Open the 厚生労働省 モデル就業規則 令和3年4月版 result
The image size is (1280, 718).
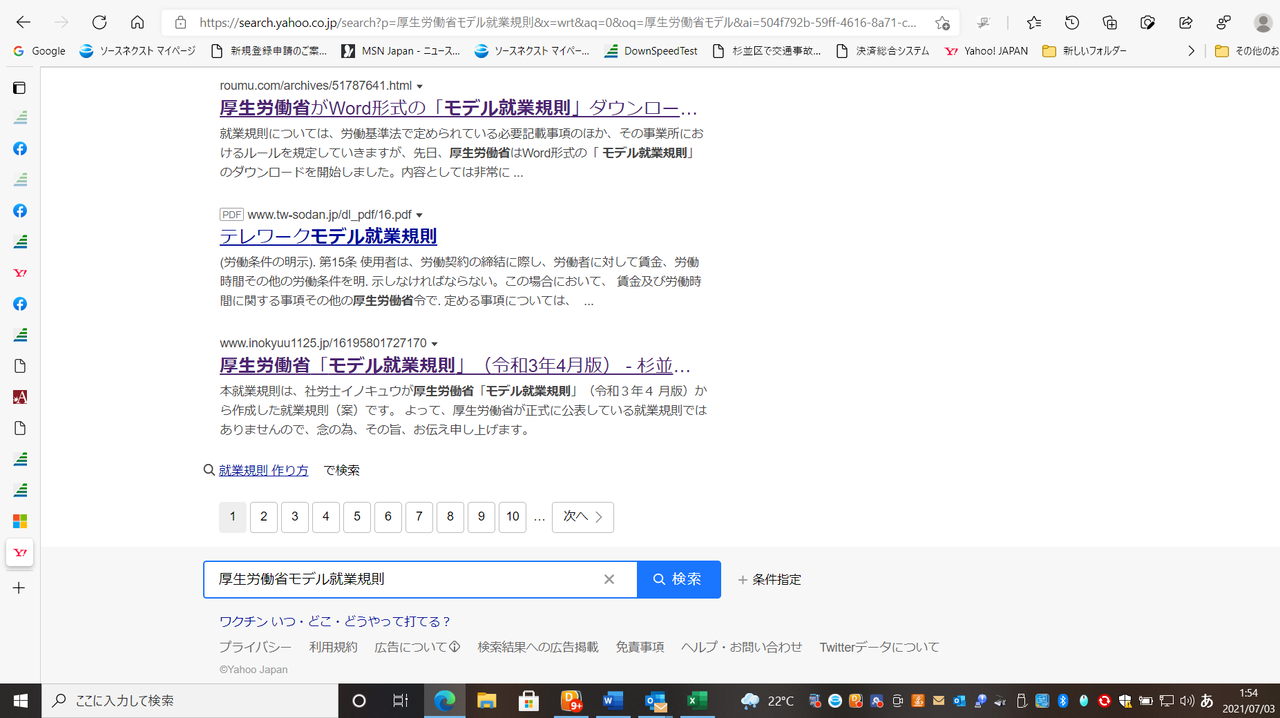click(456, 366)
